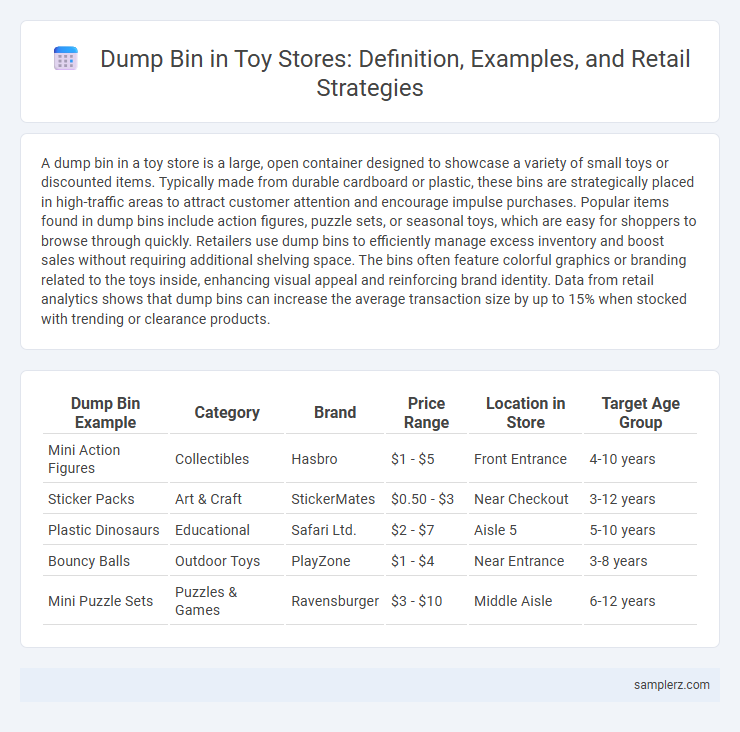740x732 pixels.
Task: Select the 'Middle Aisle' location cell
Action: [x=525, y=601]
